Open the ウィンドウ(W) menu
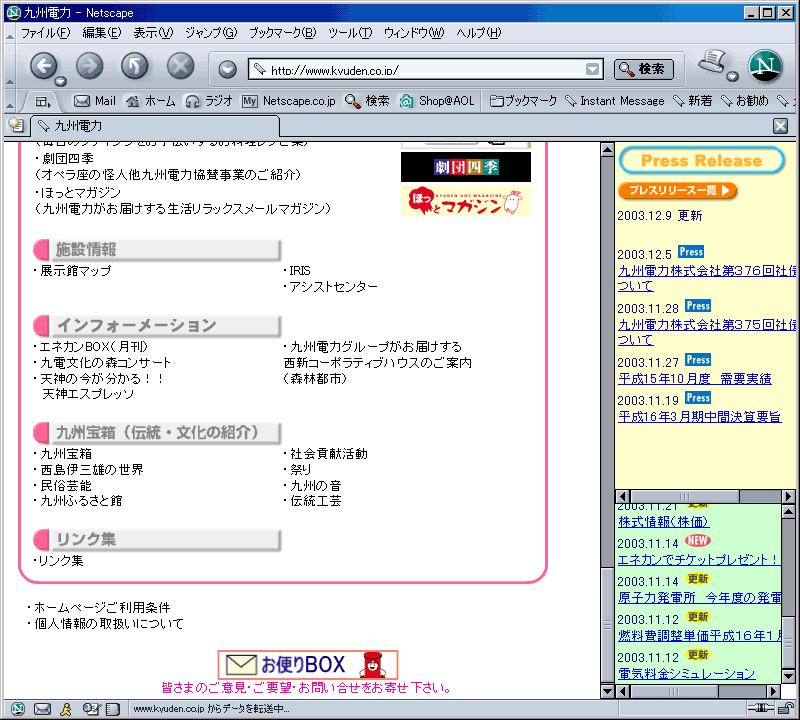 (x=414, y=33)
